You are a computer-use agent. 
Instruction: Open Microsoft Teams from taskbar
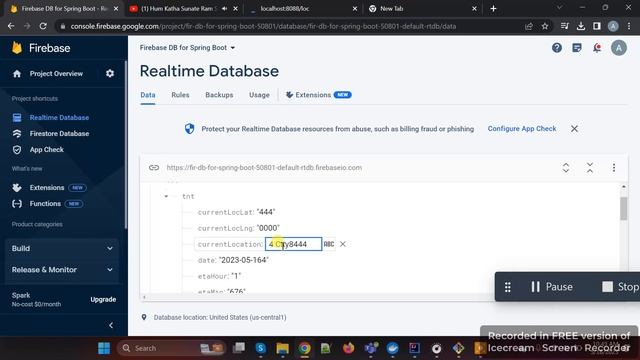click(371, 348)
